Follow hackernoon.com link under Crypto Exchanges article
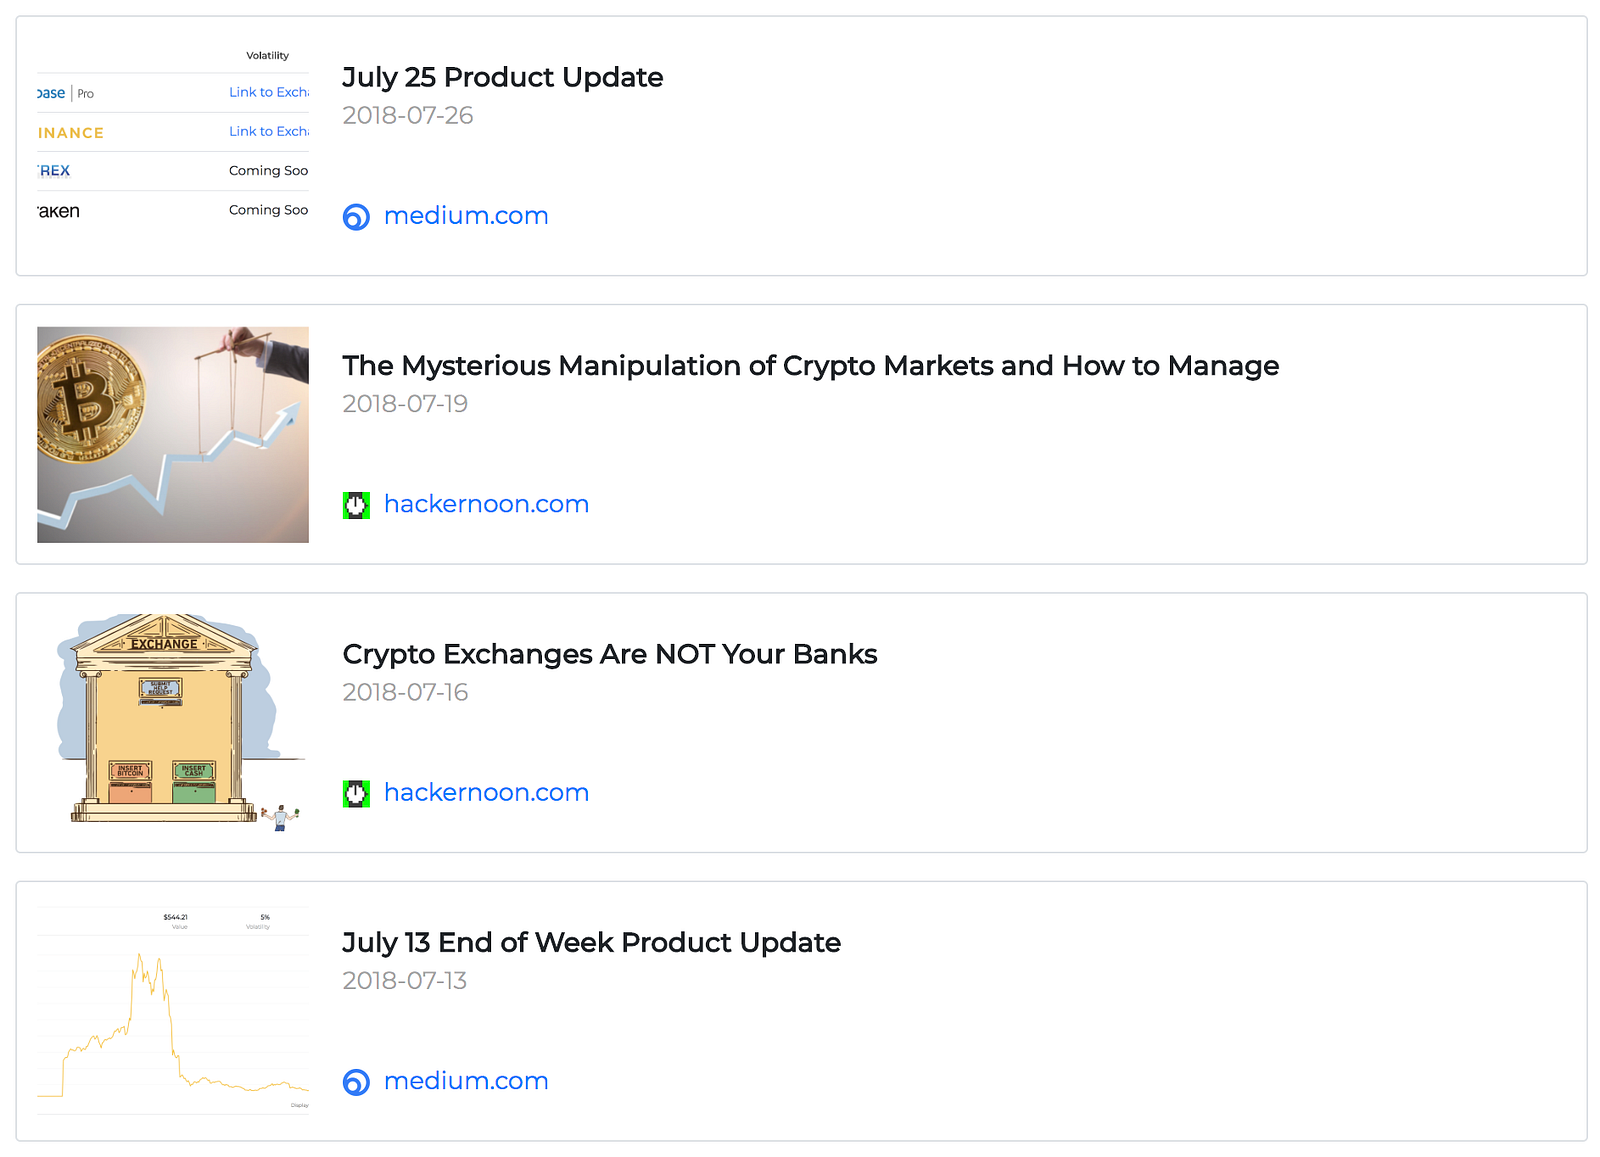This screenshot has width=1600, height=1157. tap(486, 792)
